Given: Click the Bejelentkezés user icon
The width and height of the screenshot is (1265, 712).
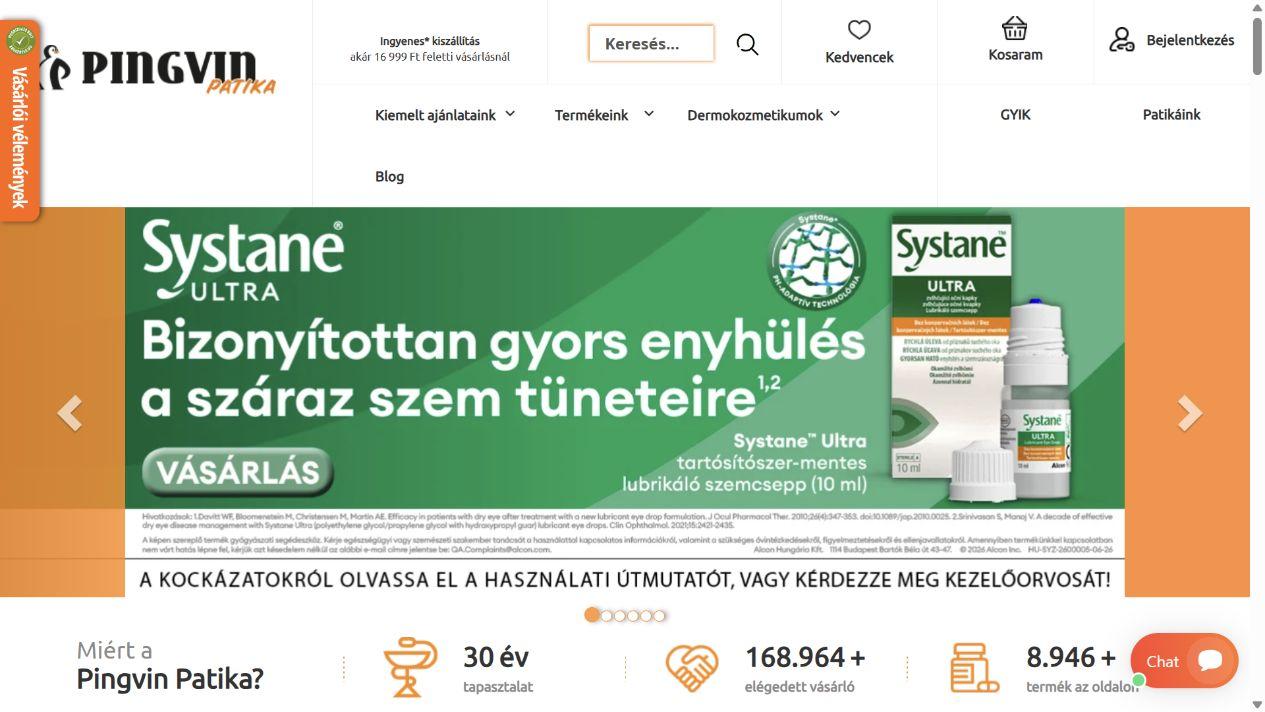Looking at the screenshot, I should (x=1122, y=40).
